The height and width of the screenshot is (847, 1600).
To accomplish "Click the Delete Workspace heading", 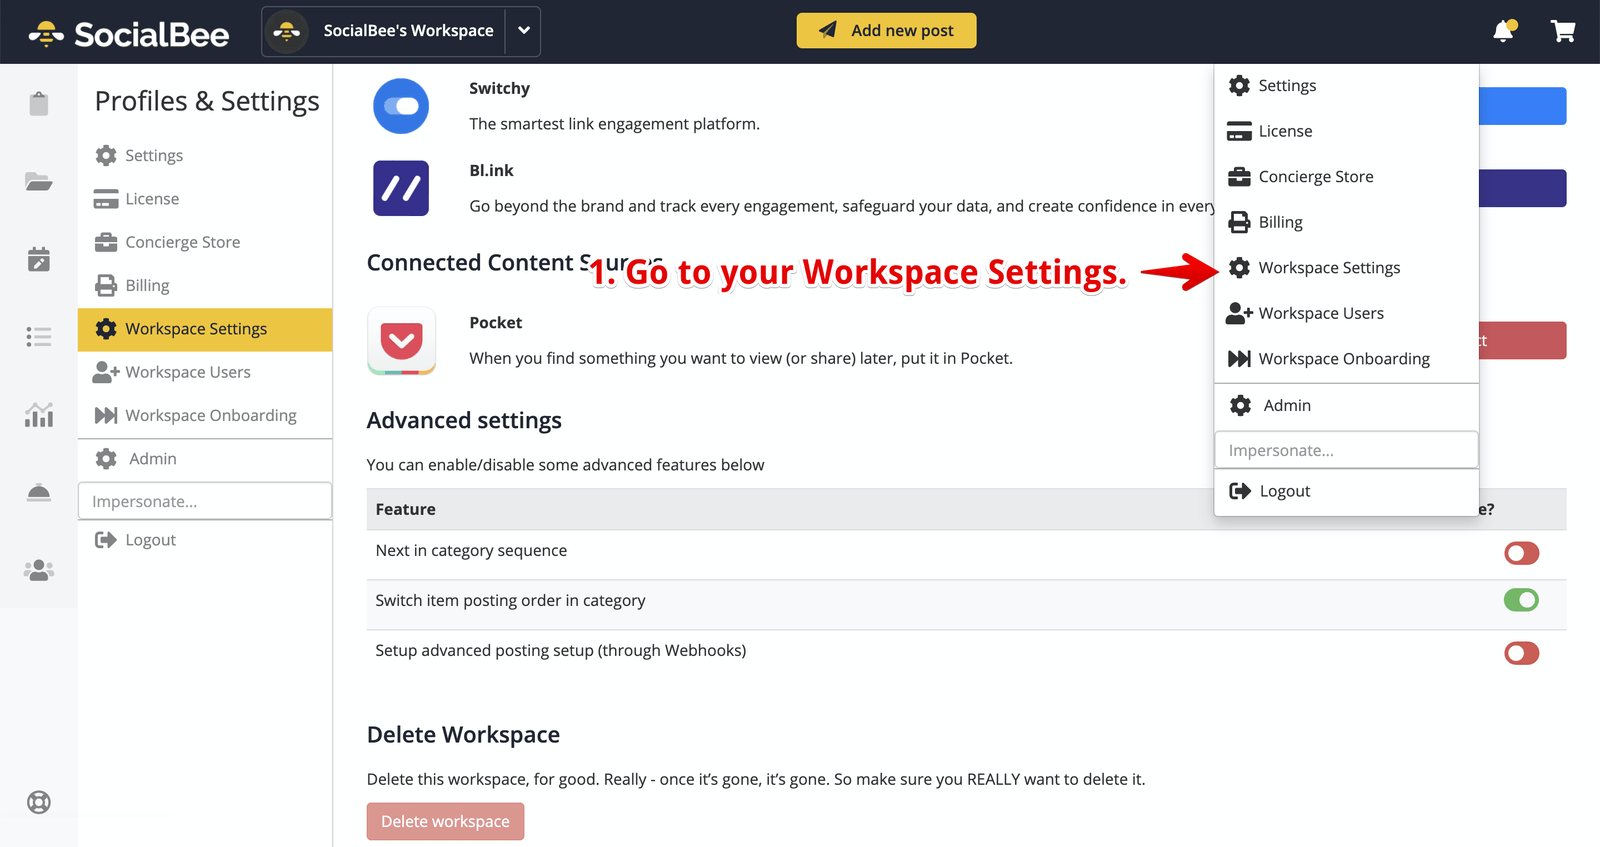I will pos(463,734).
